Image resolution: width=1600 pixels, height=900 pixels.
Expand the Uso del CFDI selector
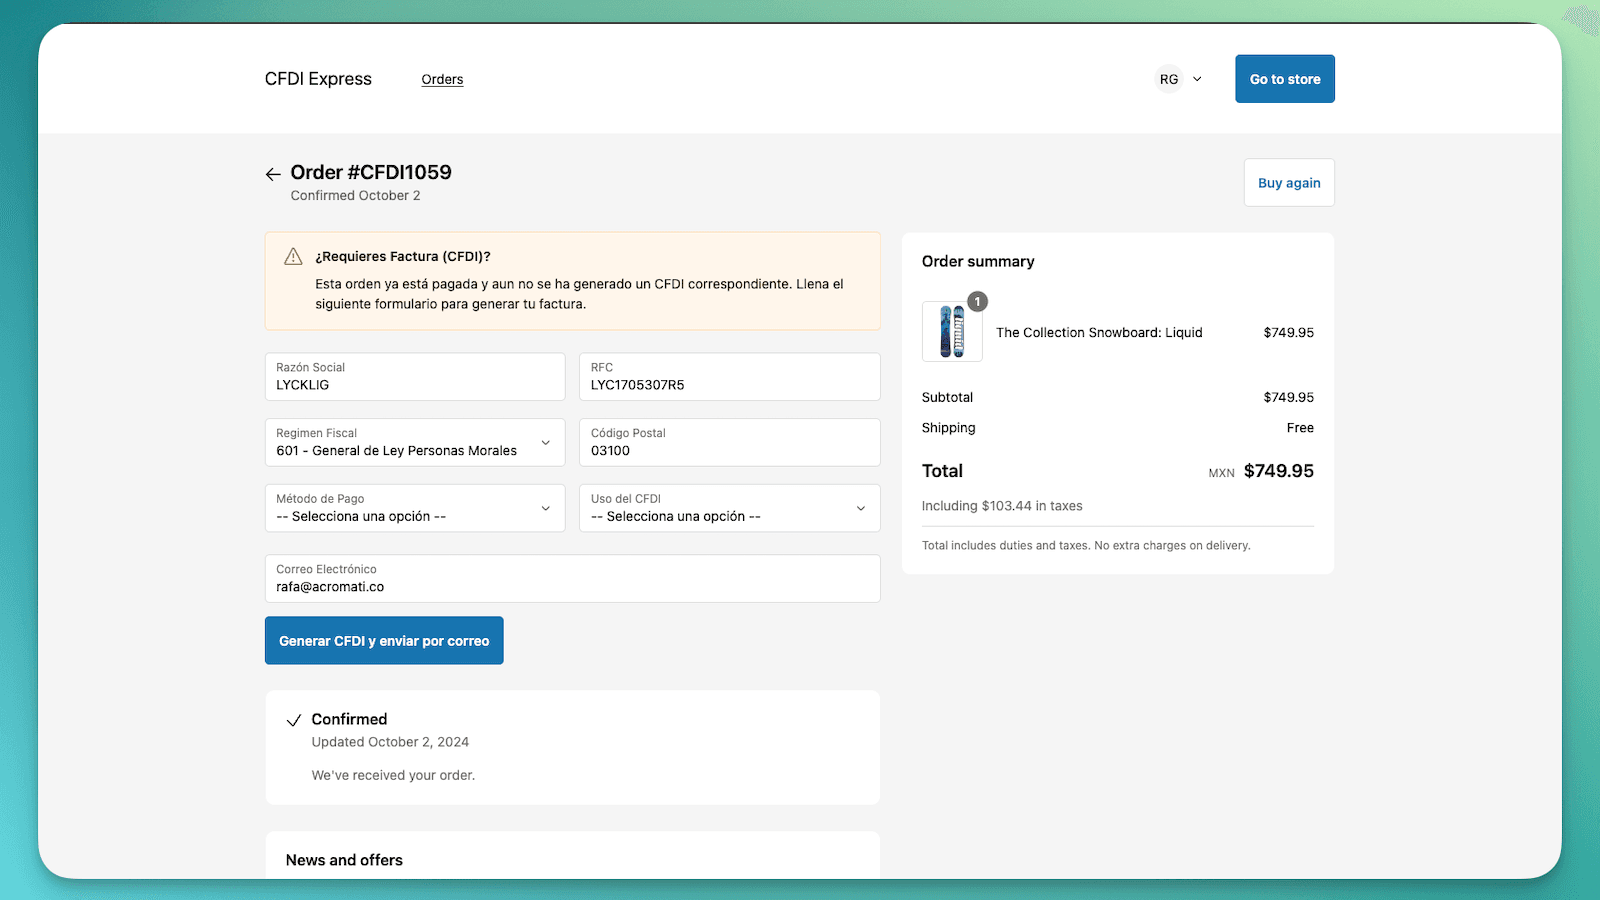(729, 508)
